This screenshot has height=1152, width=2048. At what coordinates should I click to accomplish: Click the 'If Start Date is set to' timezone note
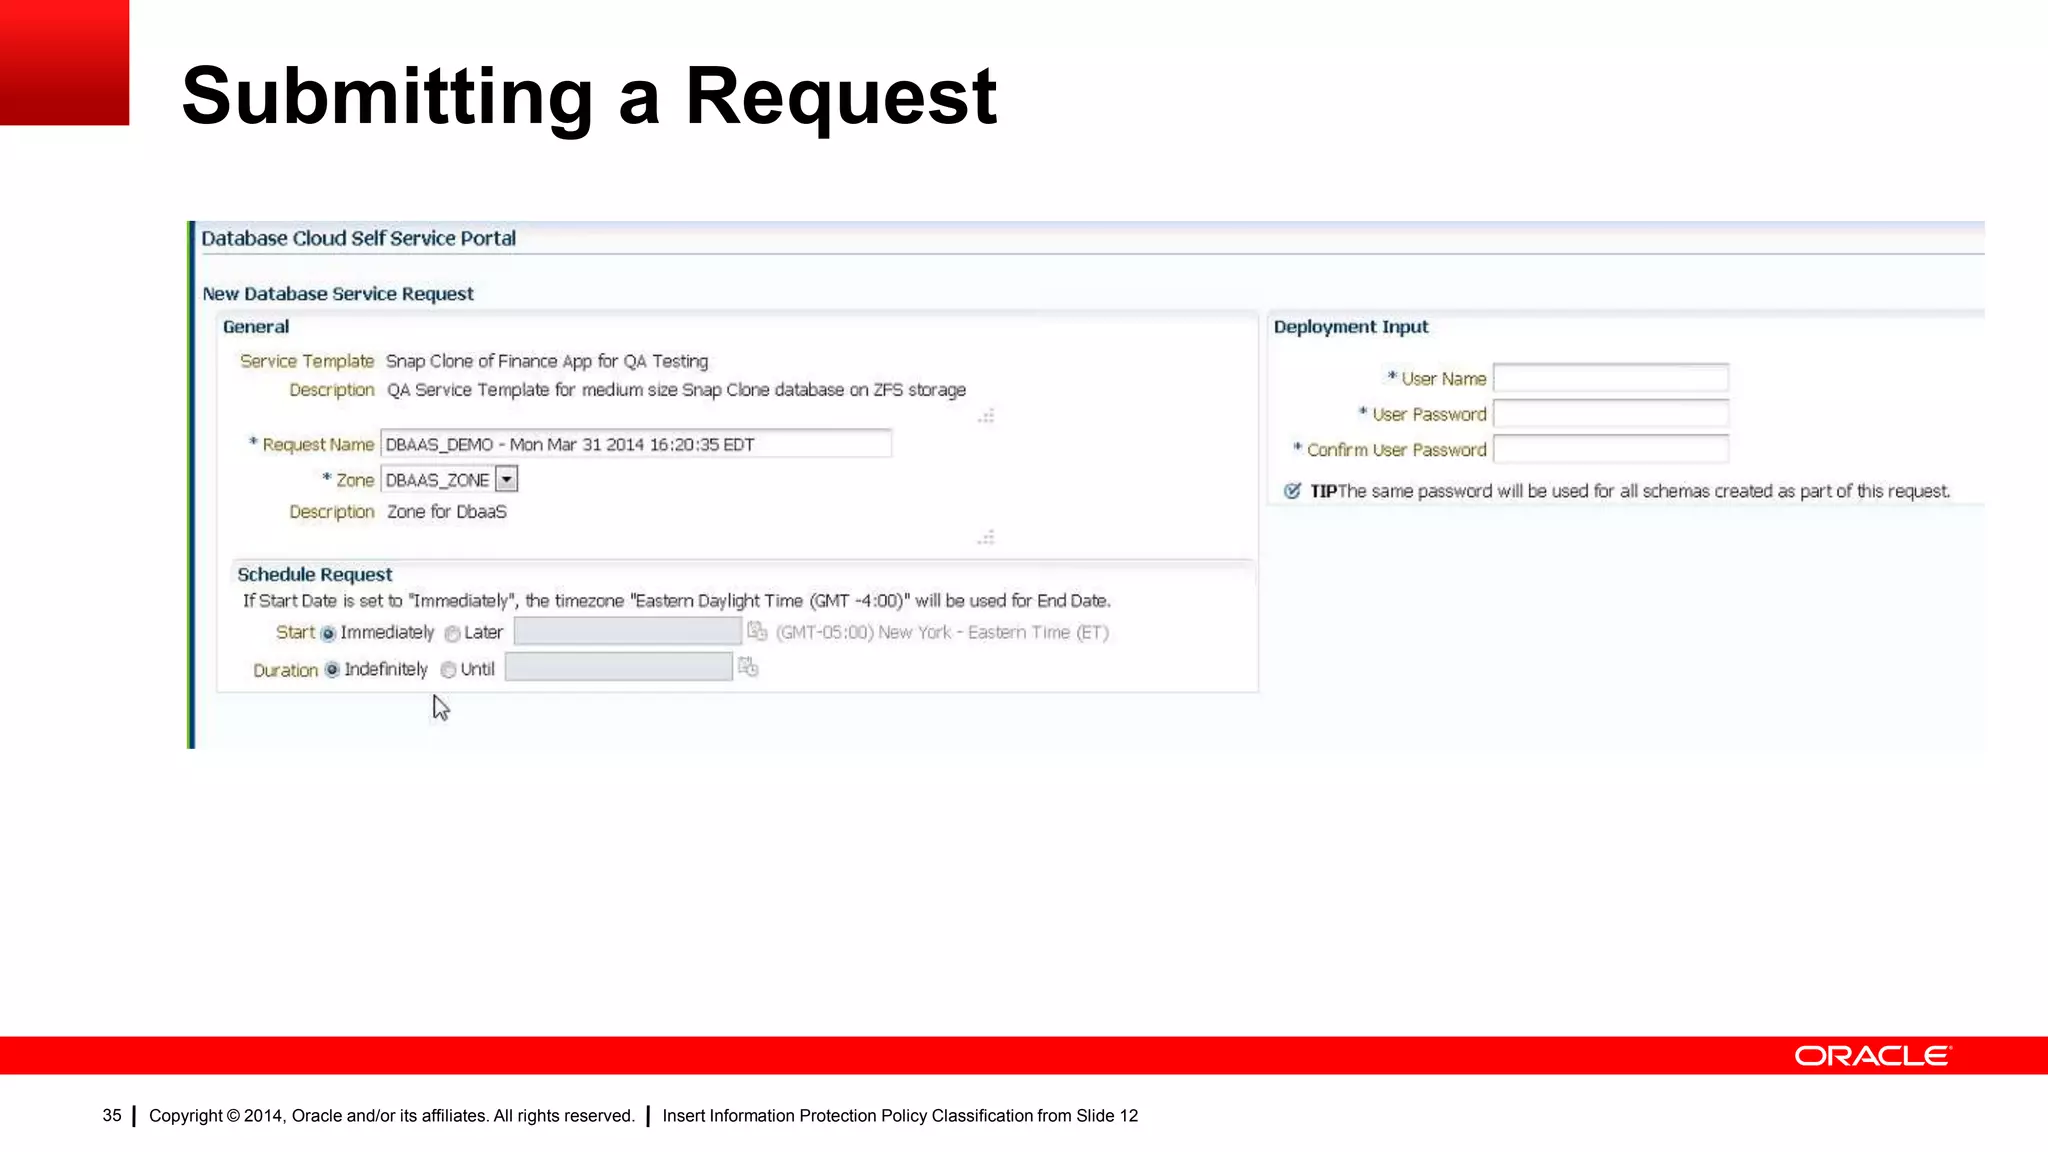(x=677, y=601)
